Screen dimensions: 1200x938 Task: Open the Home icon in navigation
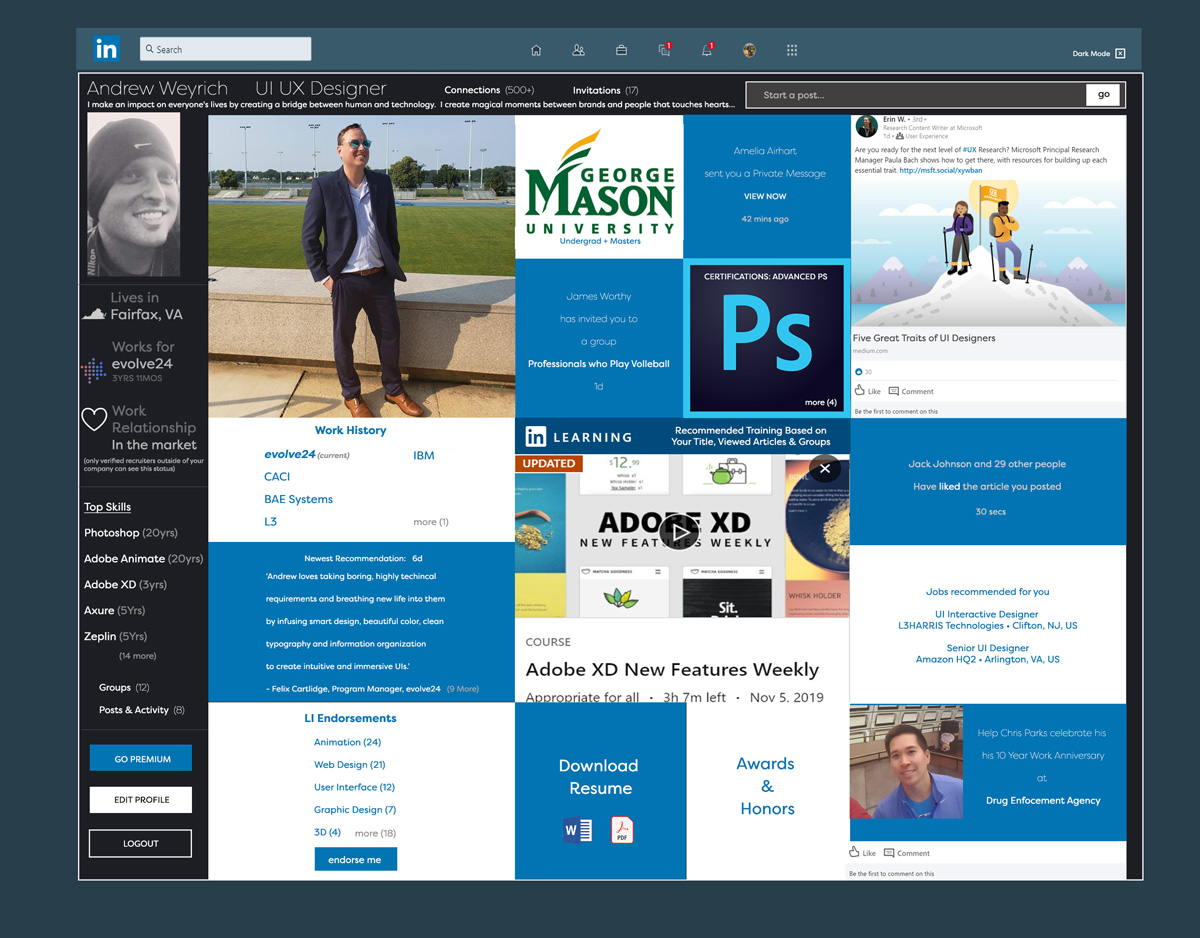pyautogui.click(x=536, y=50)
